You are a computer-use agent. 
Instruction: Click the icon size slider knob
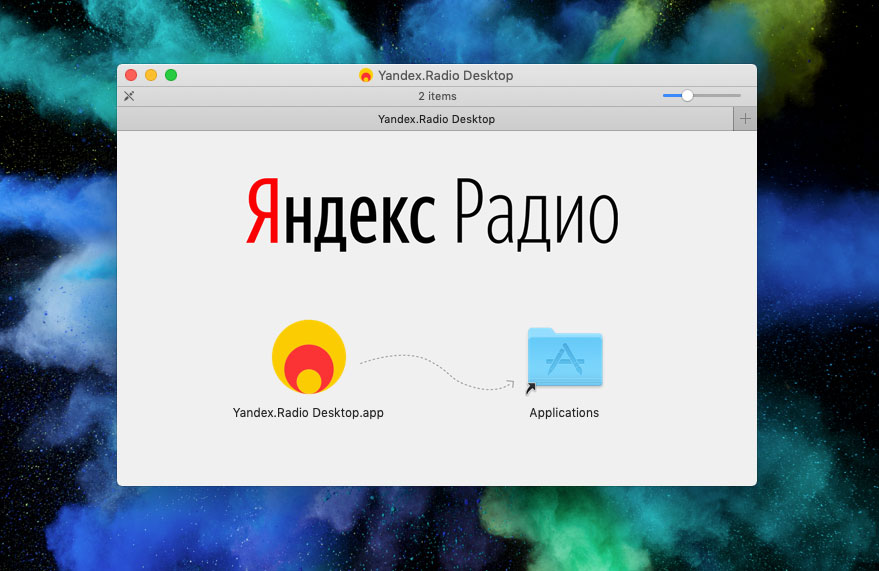point(687,96)
